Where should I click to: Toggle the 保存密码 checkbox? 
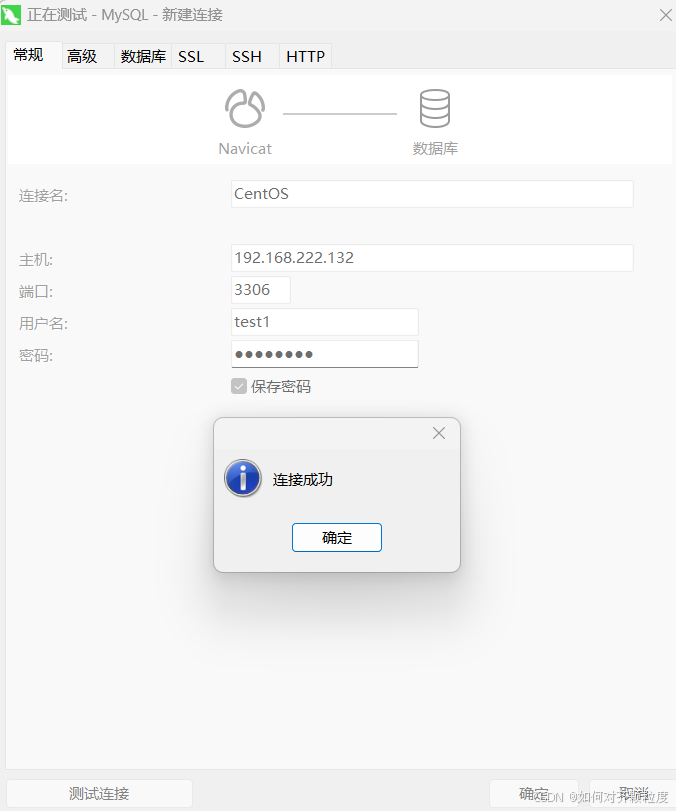[x=238, y=386]
